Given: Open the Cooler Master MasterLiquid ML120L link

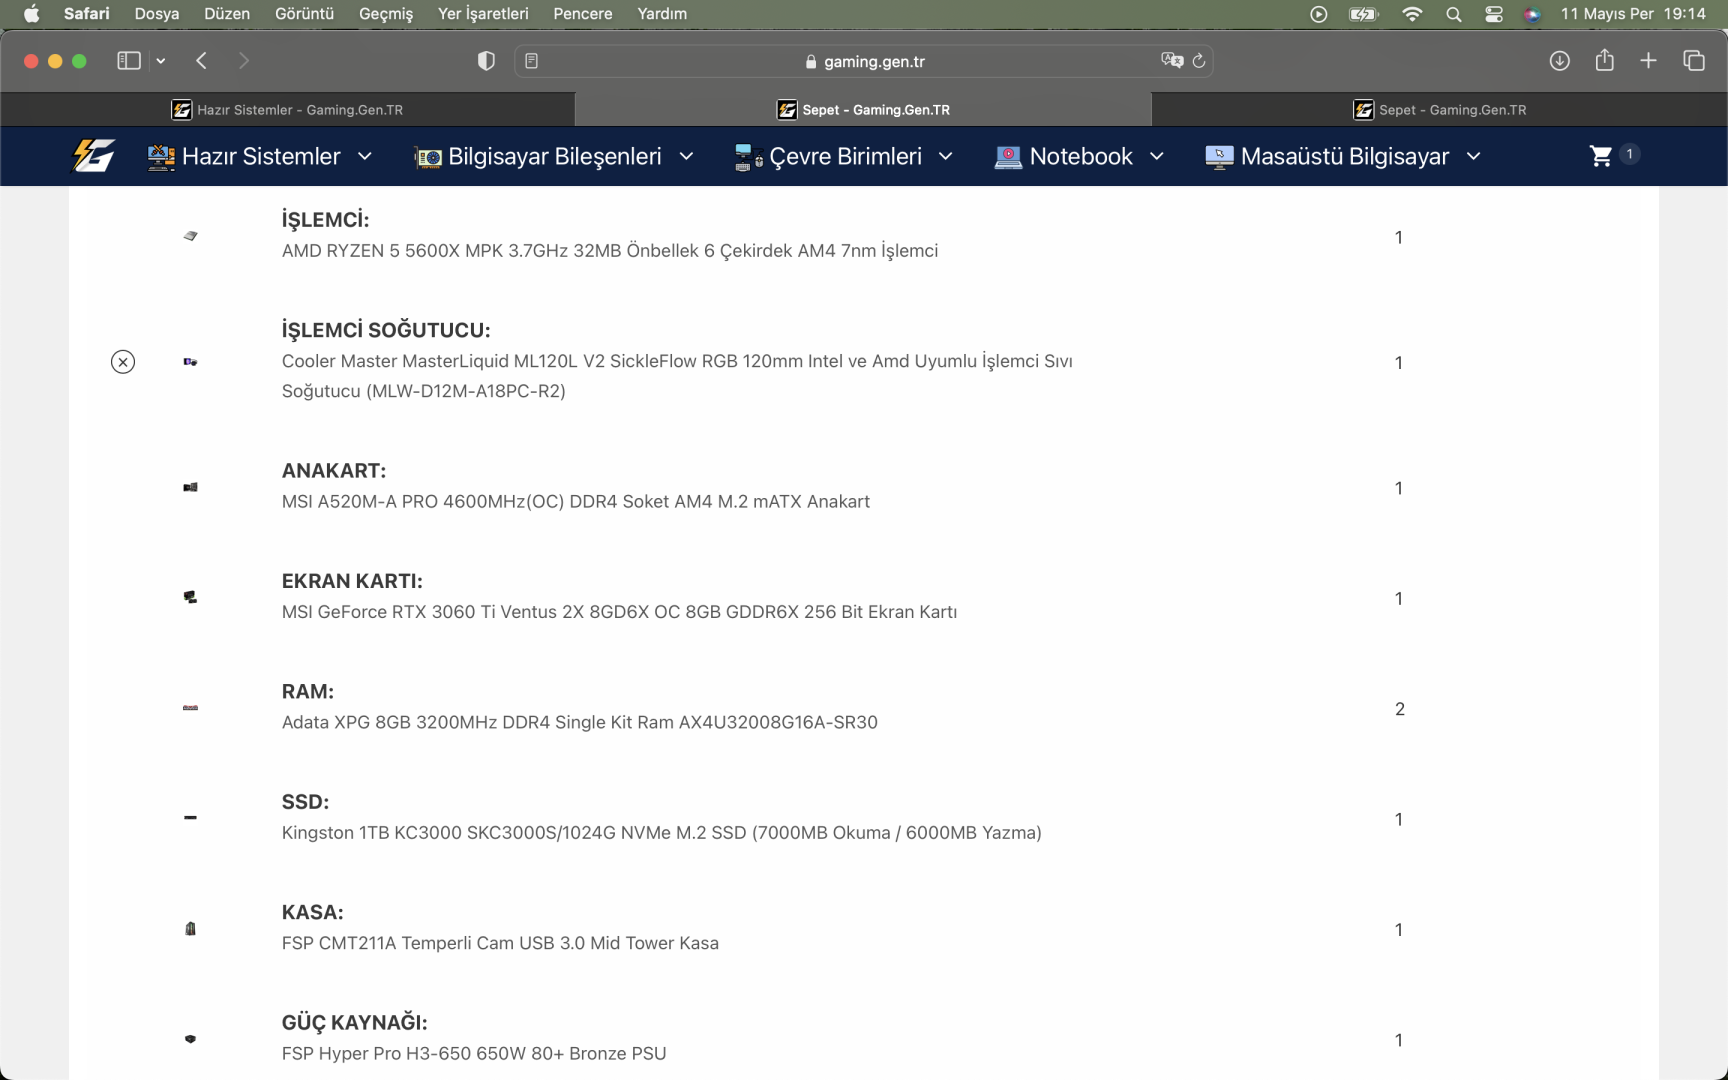Looking at the screenshot, I should click(x=677, y=376).
